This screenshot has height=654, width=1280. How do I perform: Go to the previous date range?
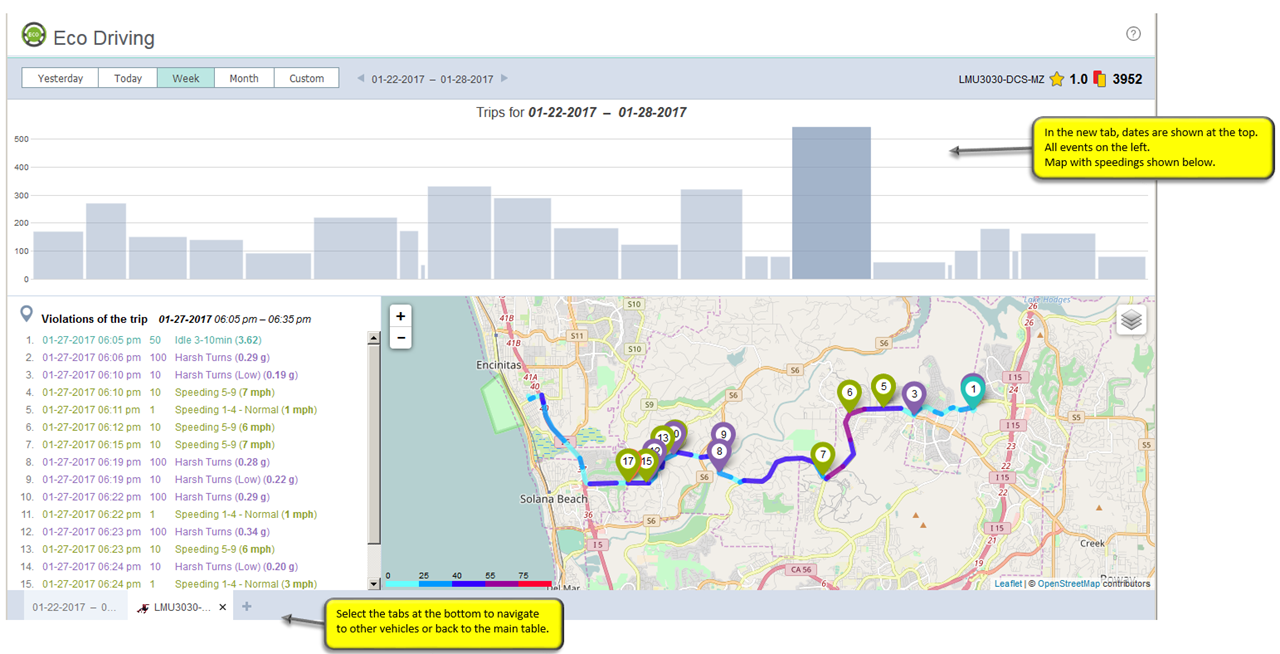coord(360,78)
